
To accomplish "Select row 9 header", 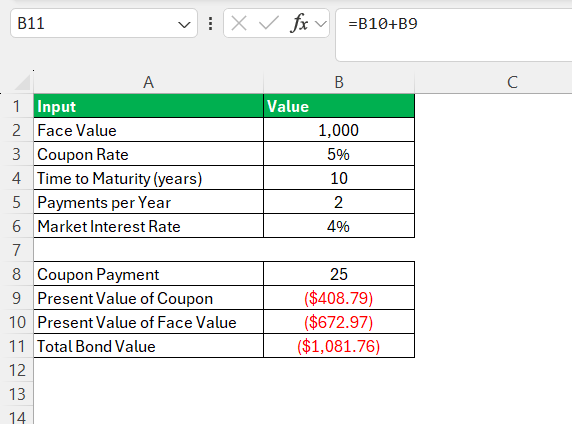I will click(x=16, y=298).
